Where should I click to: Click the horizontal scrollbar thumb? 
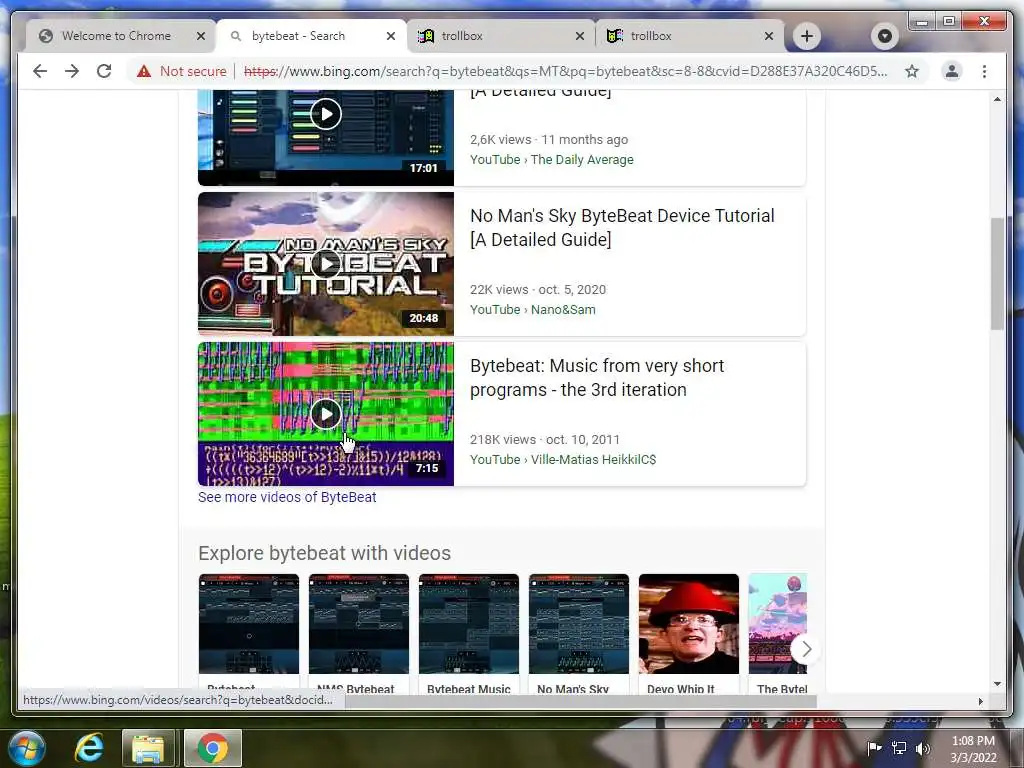pos(580,701)
